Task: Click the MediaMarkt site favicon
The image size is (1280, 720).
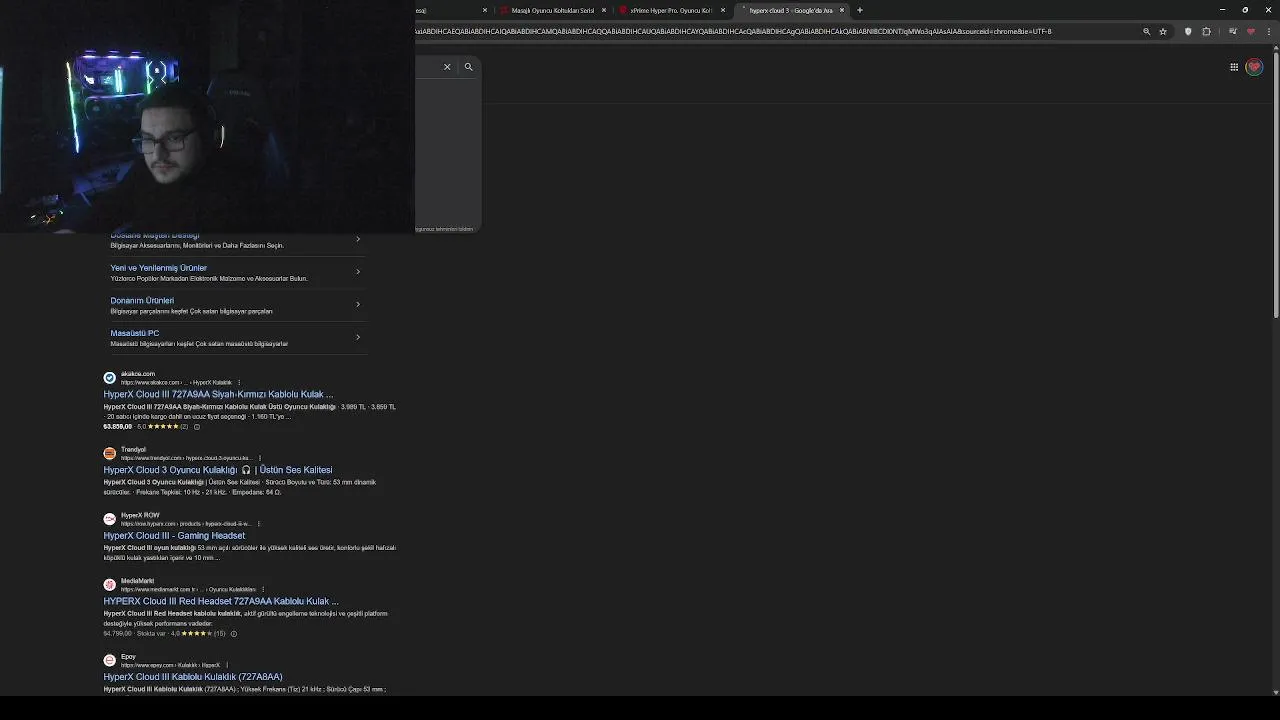Action: click(109, 585)
